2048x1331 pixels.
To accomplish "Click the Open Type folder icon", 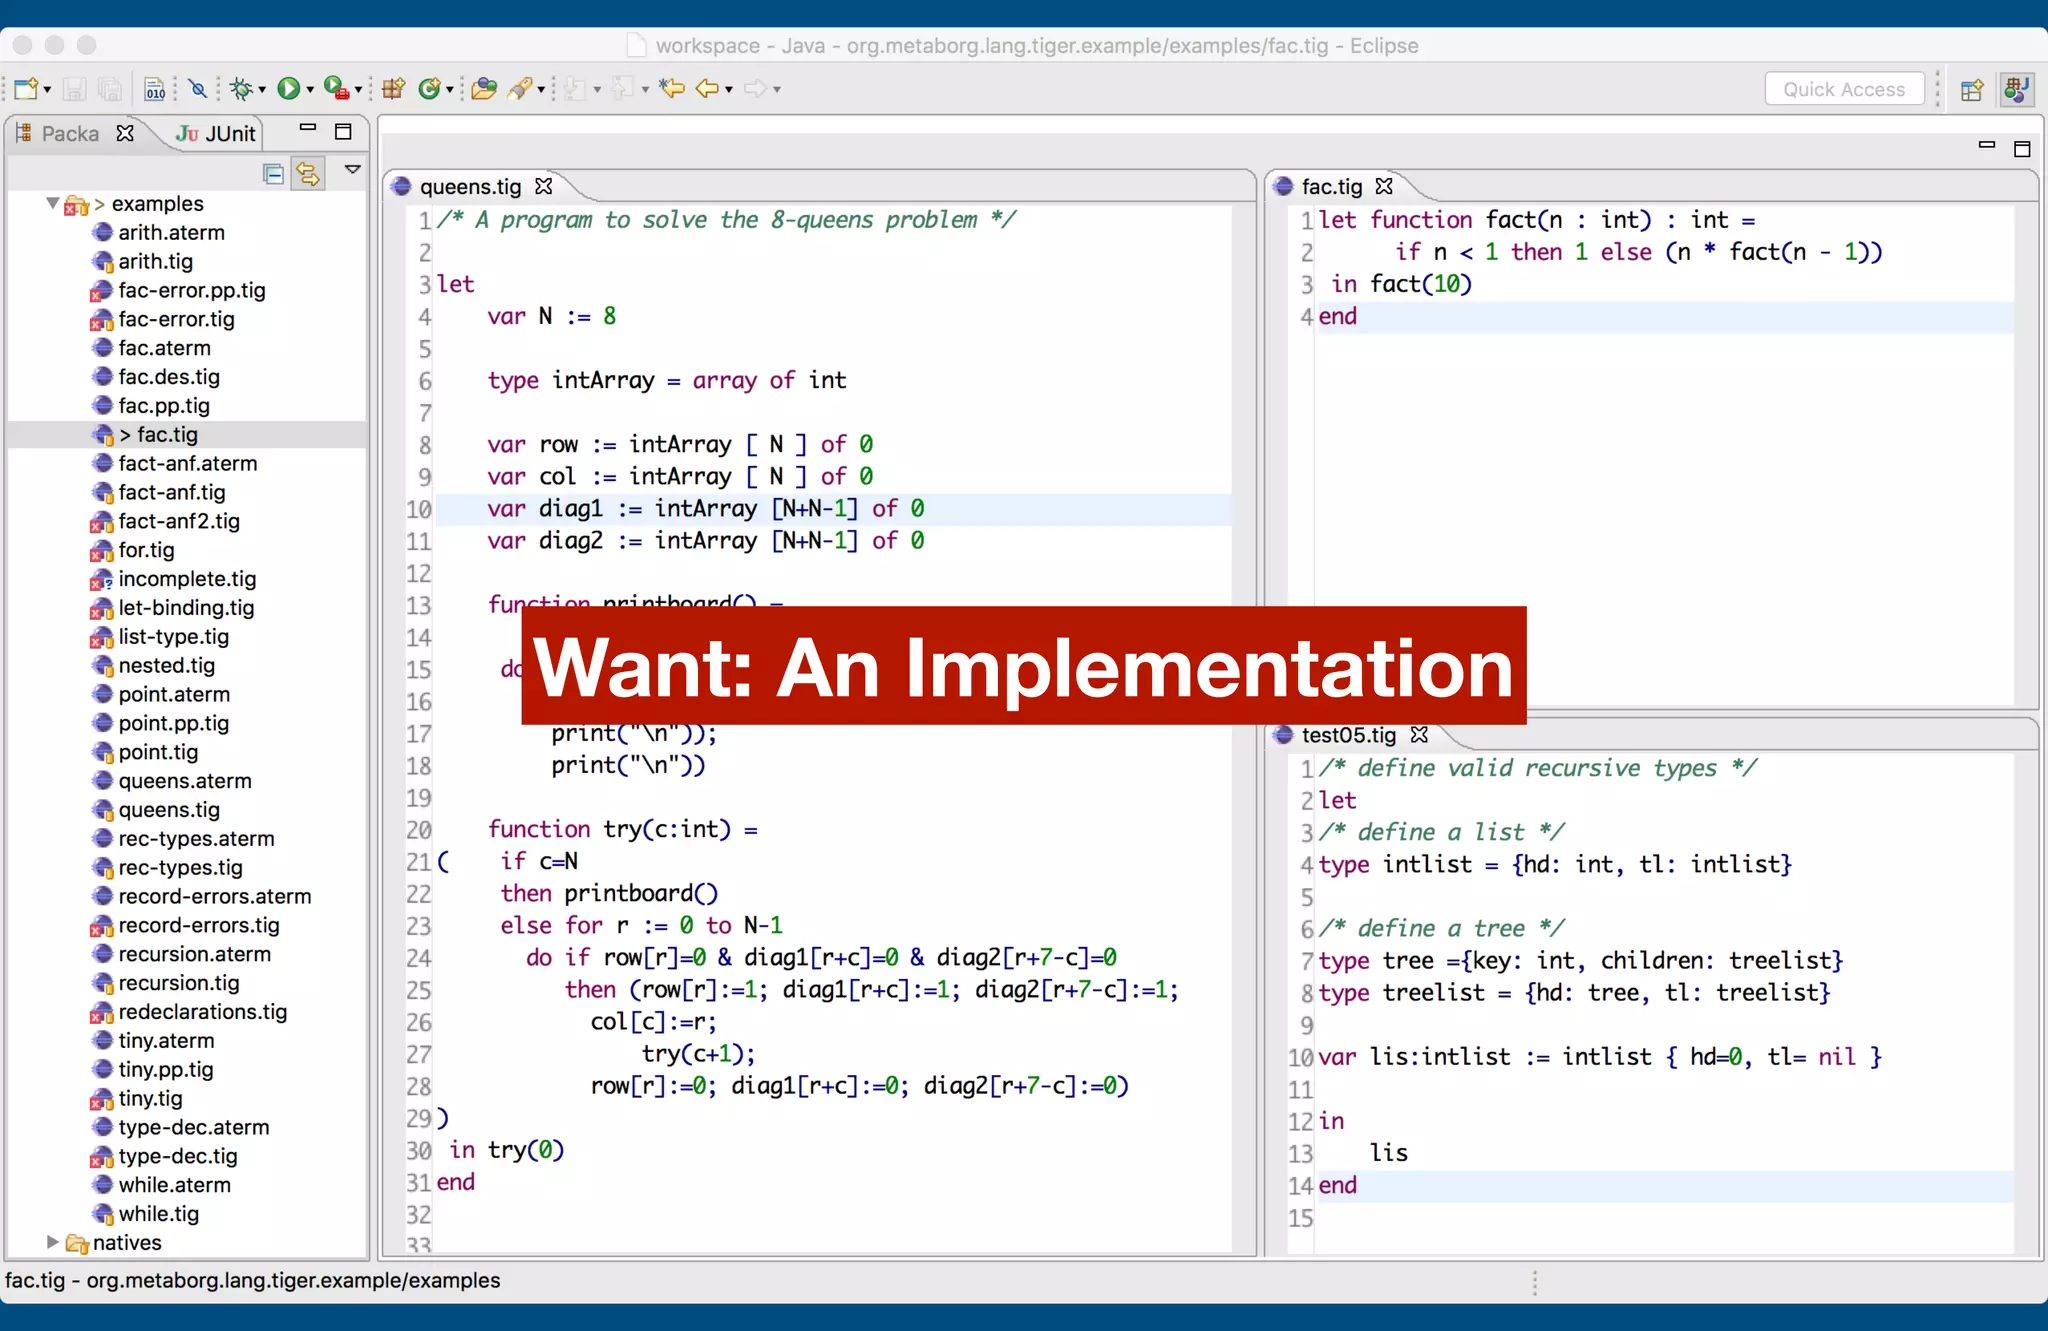I will (x=485, y=89).
